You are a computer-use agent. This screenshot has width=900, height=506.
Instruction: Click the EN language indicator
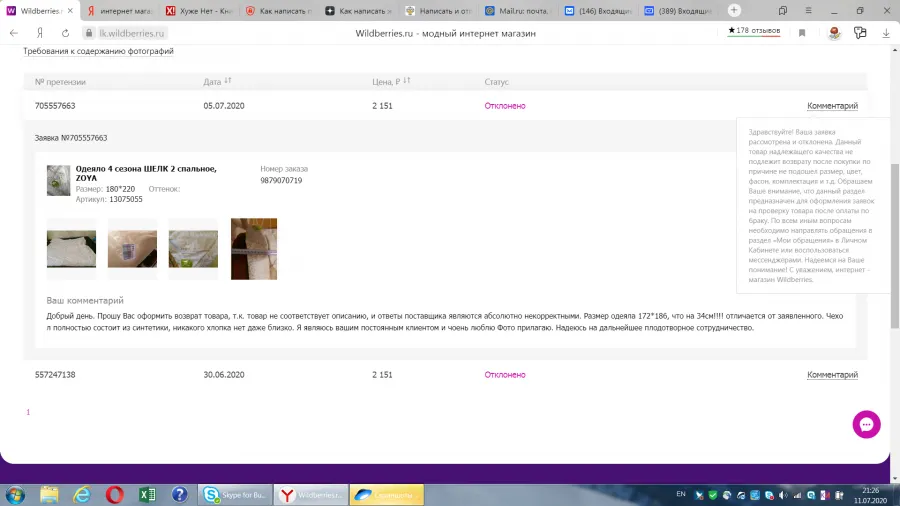(681, 494)
